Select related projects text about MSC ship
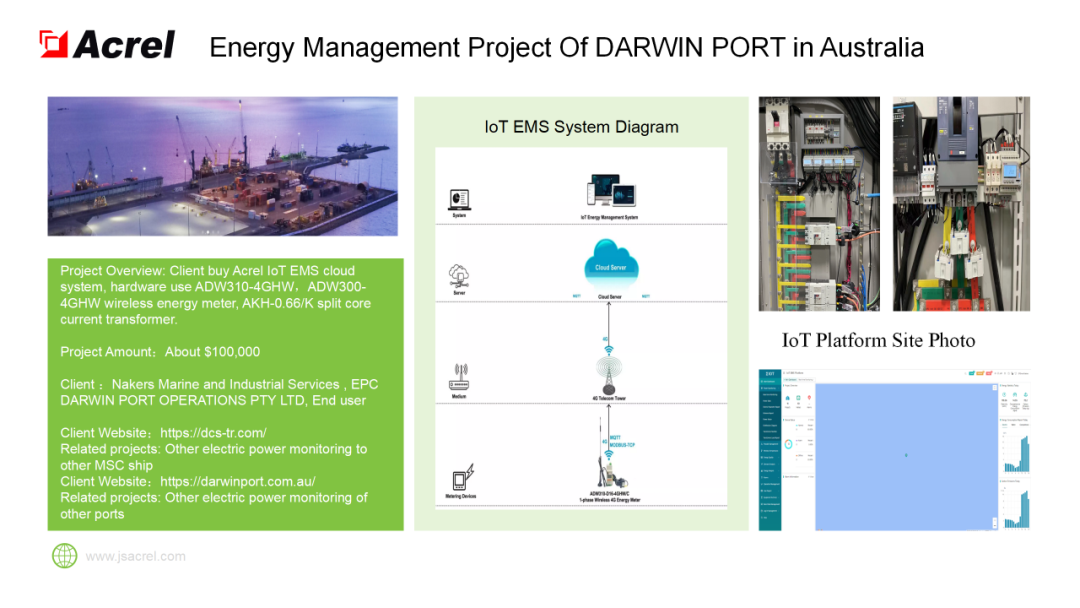Screen dimensions: 1080x608 click(x=214, y=457)
